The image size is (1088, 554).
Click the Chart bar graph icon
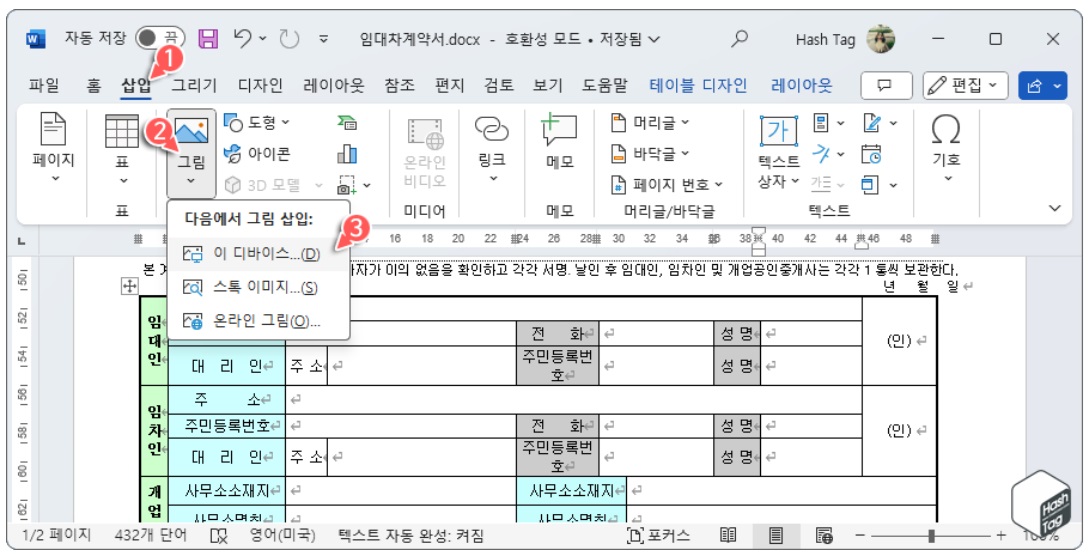[x=347, y=153]
